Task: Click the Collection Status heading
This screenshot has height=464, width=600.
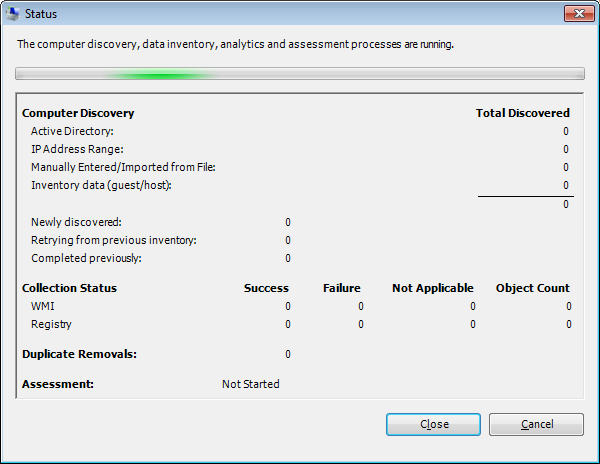Action: (x=69, y=288)
